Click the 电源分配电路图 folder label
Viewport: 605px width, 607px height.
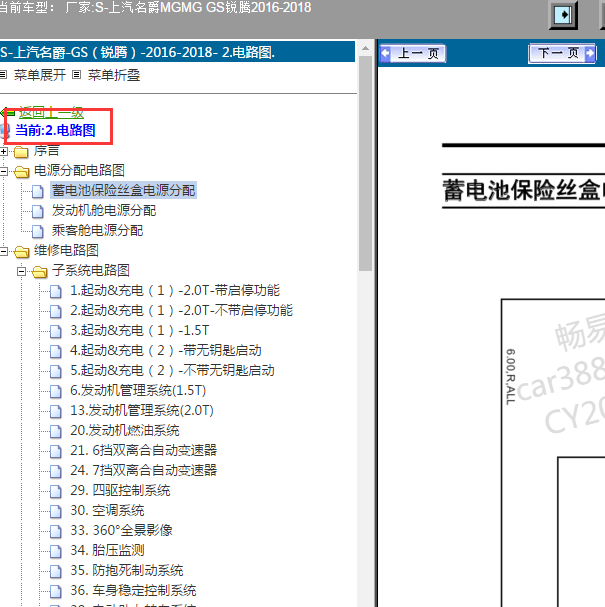click(79, 170)
